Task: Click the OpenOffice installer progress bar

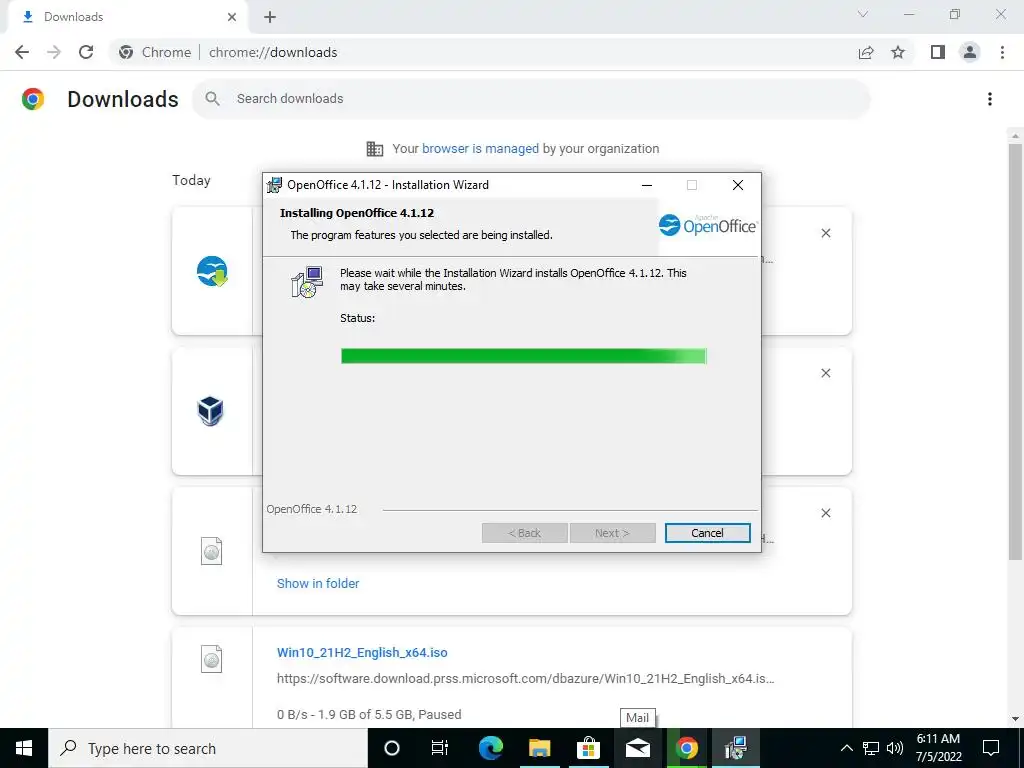Action: 523,356
